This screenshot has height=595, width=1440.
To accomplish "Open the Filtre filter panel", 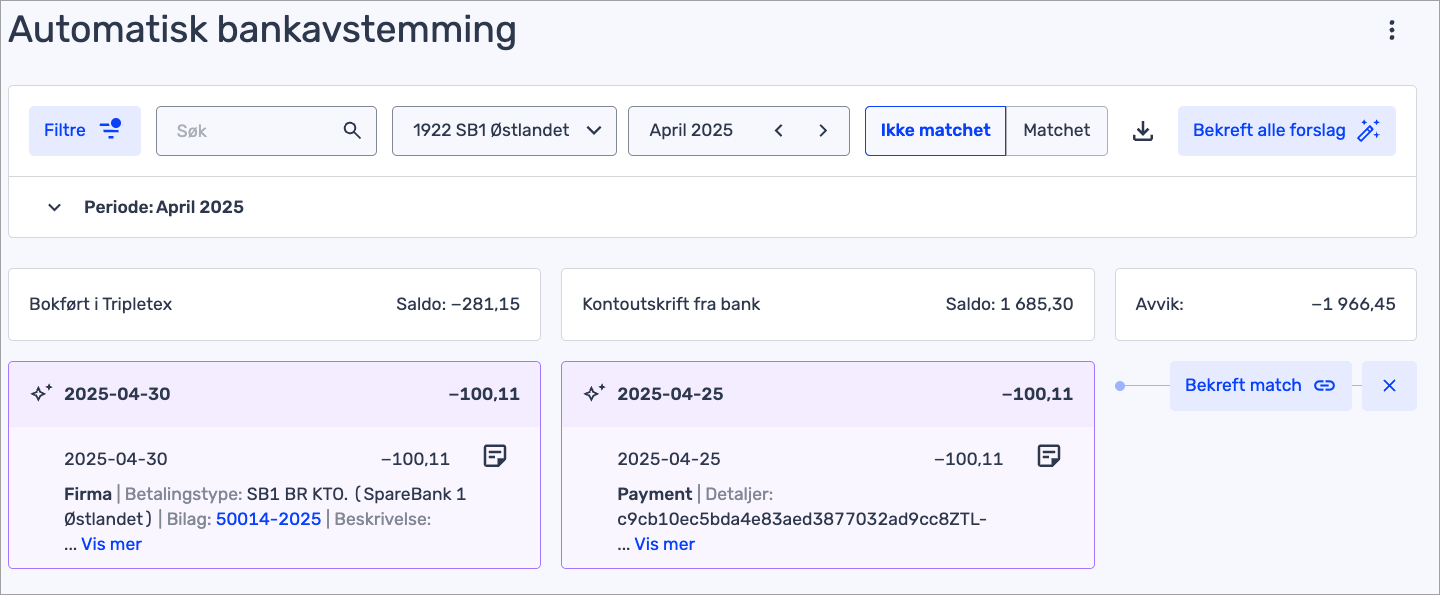I will (x=85, y=131).
